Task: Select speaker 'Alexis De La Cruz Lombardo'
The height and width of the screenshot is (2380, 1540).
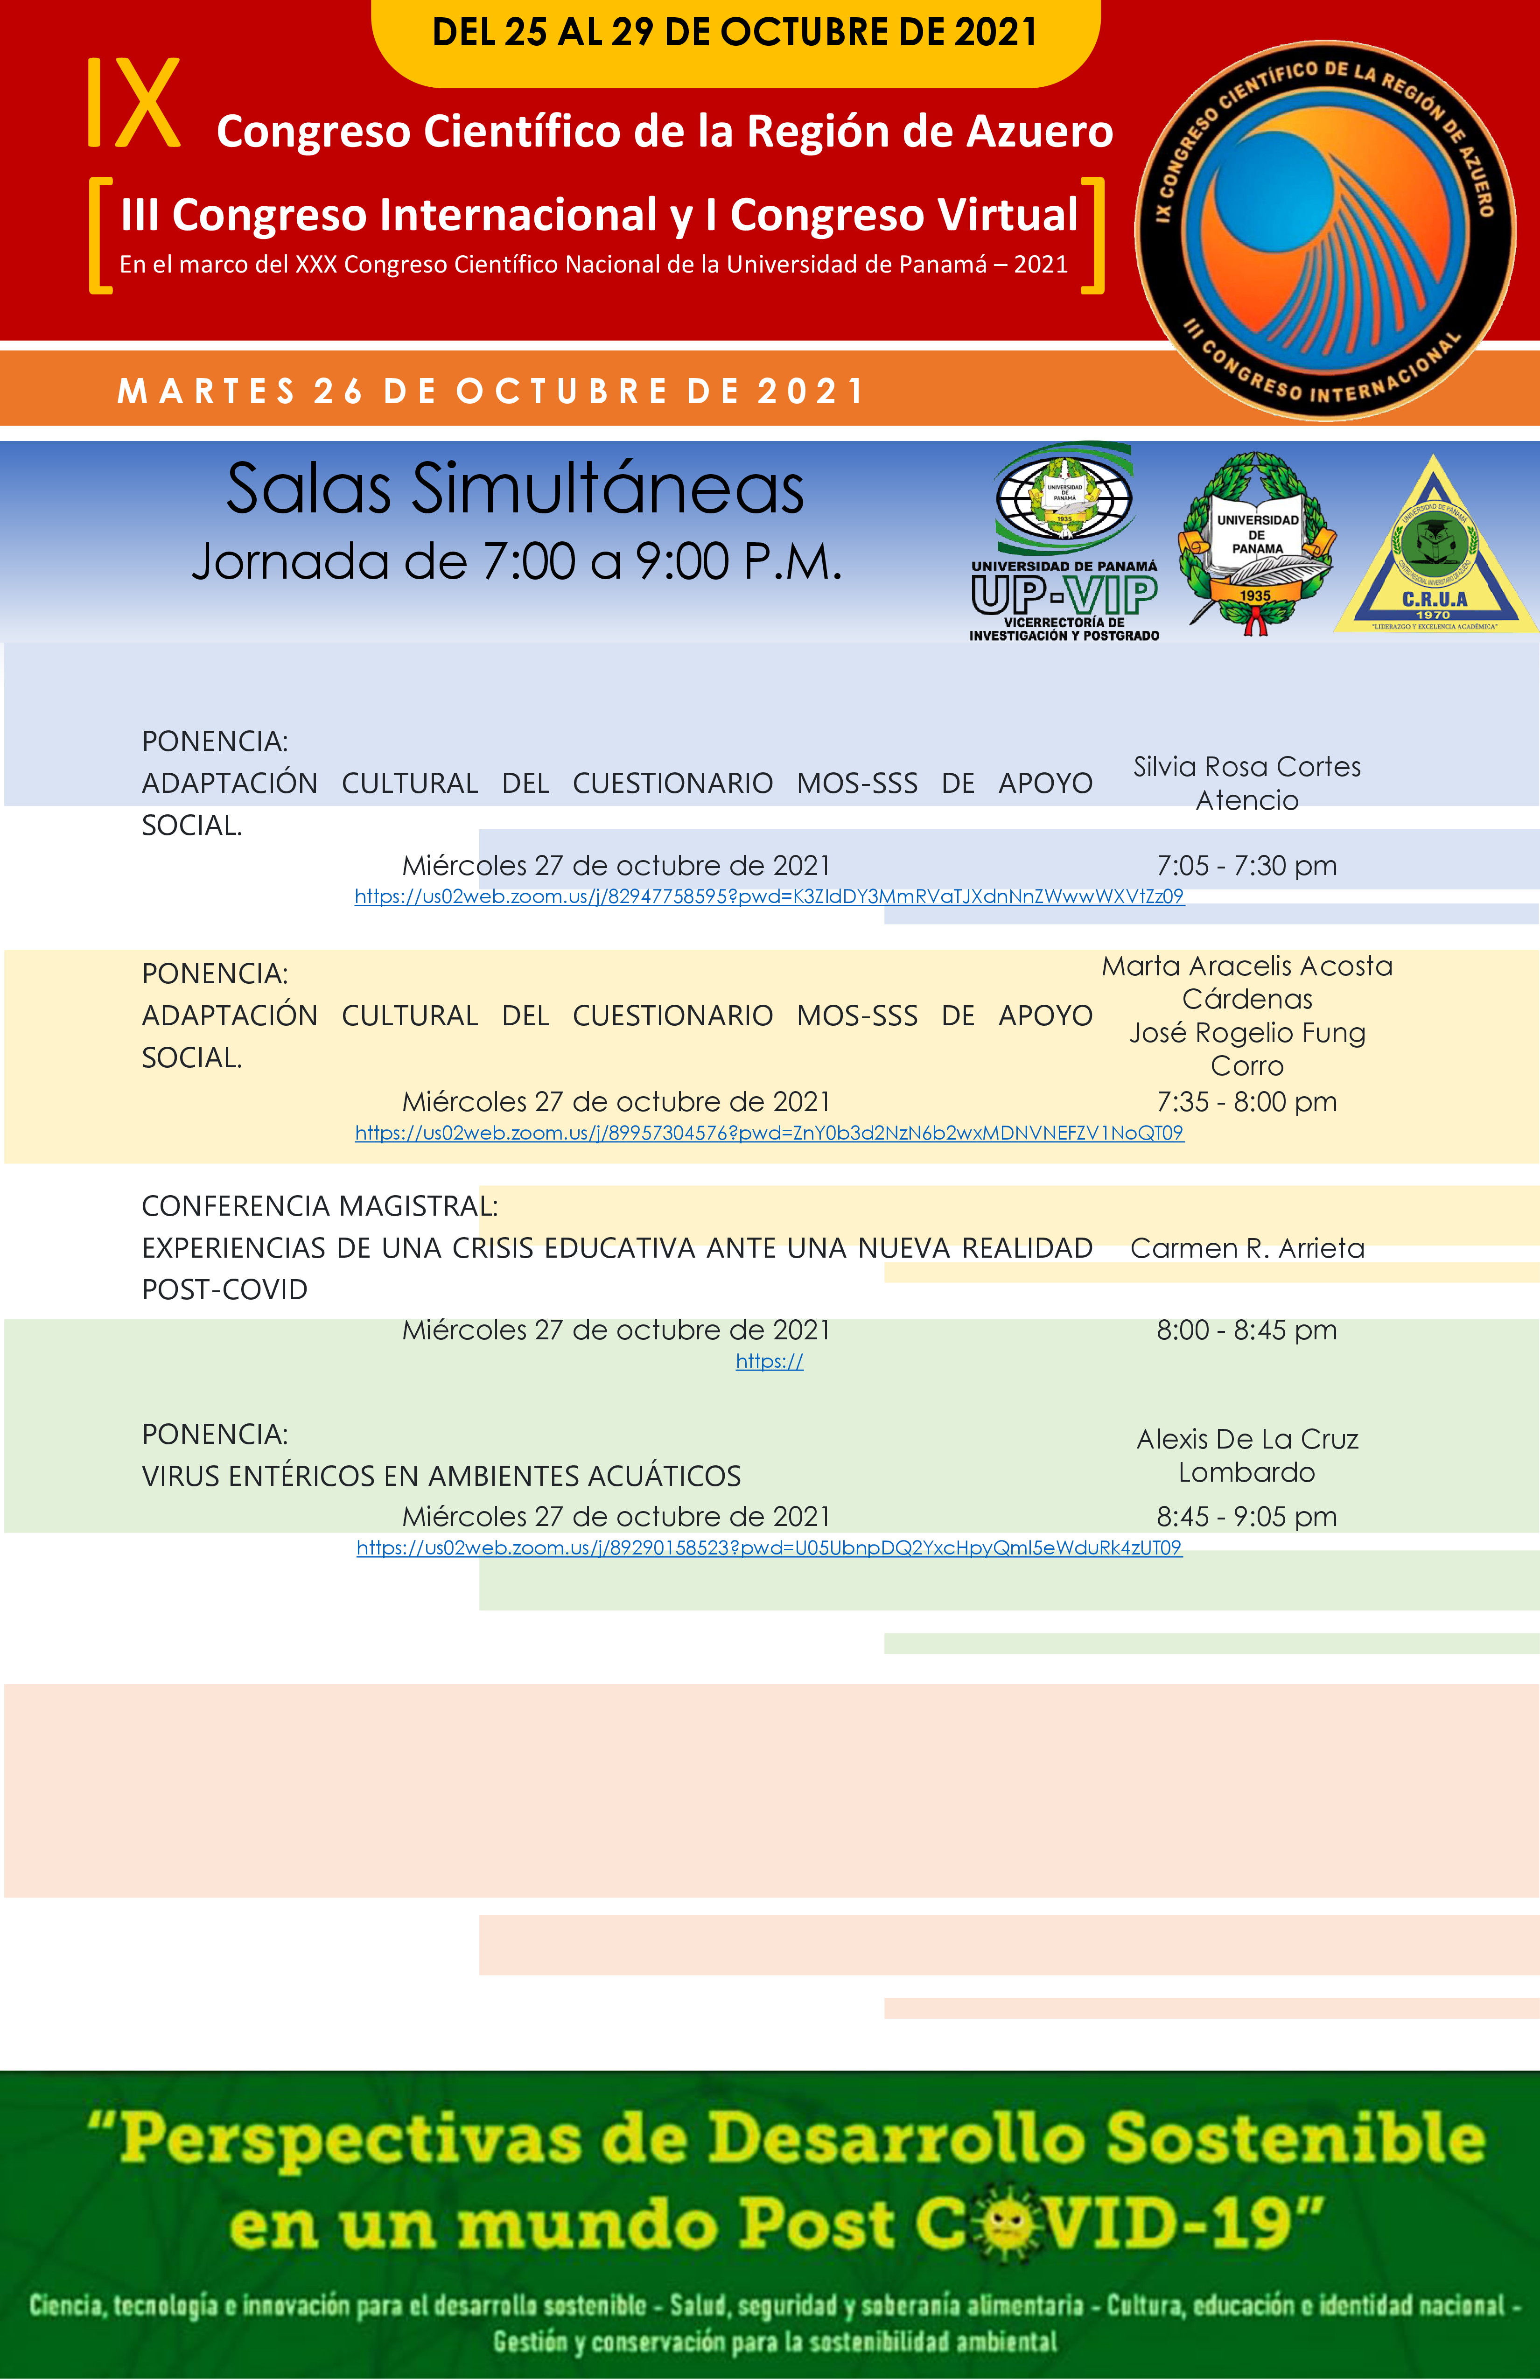Action: [x=1247, y=1455]
